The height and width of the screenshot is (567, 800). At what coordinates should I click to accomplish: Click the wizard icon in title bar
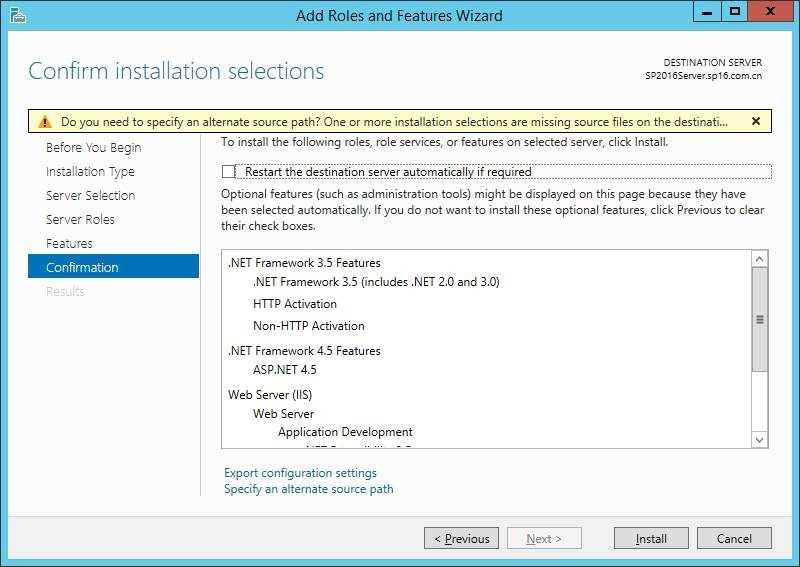coord(18,15)
